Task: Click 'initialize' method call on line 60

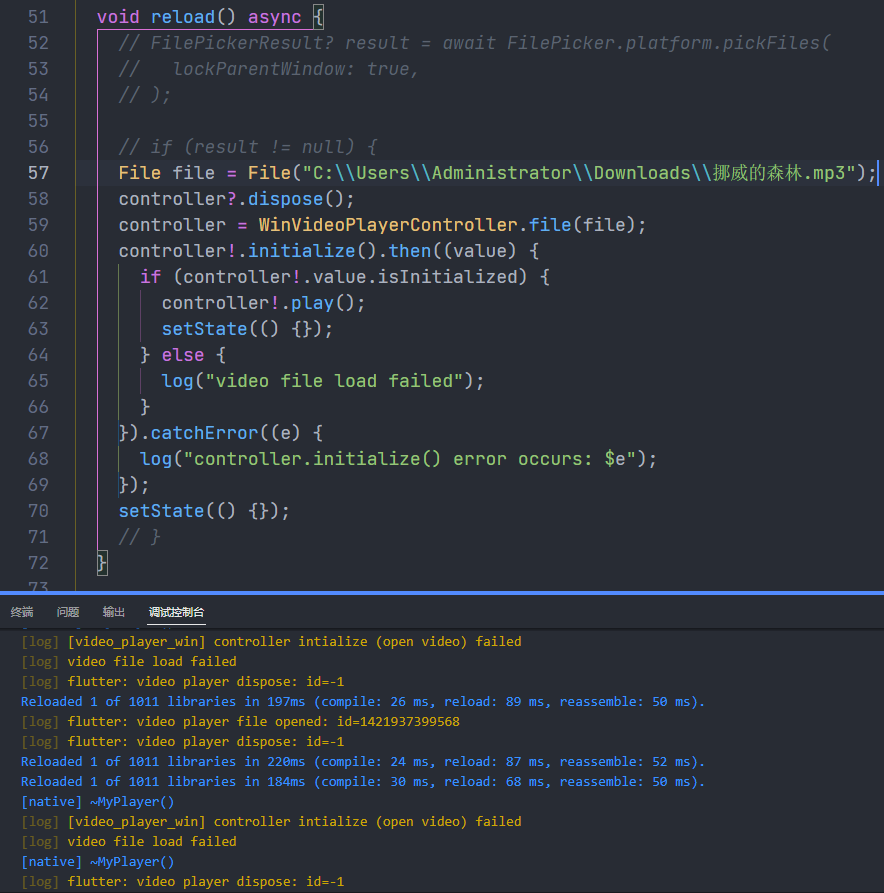Action: pyautogui.click(x=301, y=251)
